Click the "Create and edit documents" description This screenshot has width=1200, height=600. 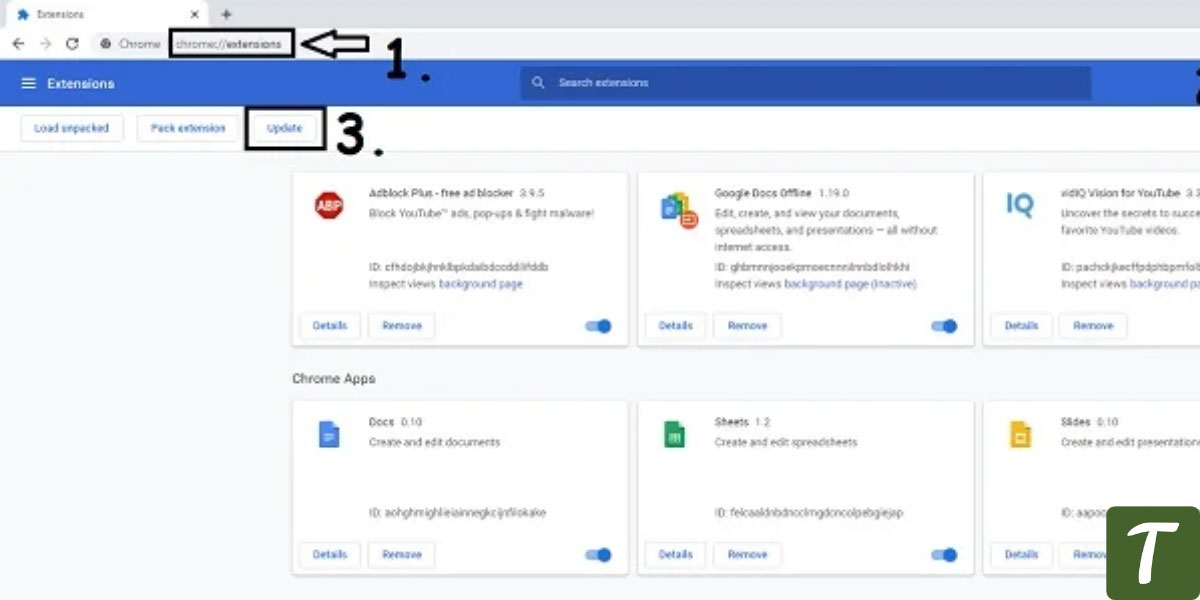click(x=435, y=442)
